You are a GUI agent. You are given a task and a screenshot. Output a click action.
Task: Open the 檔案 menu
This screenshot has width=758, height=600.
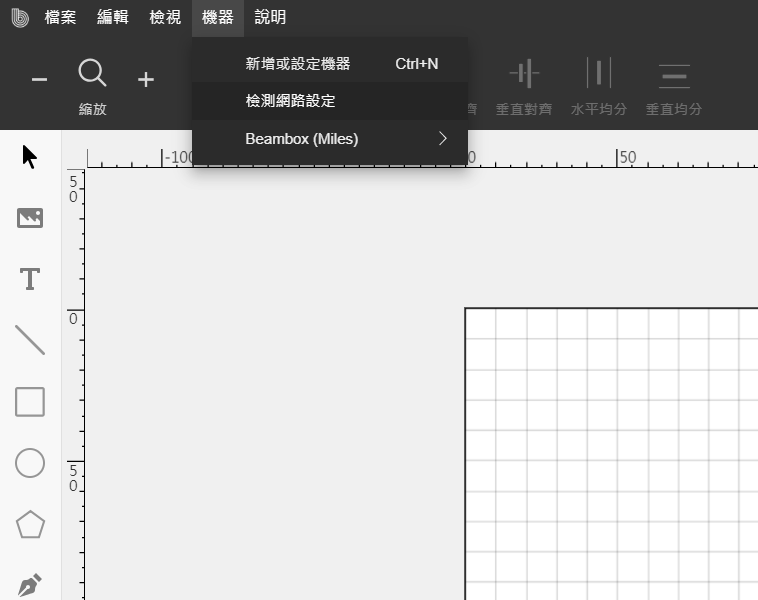60,17
